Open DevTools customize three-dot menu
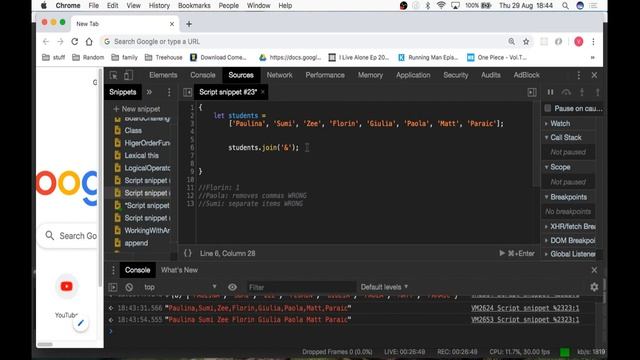Image resolution: width=640 pixels, height=360 pixels. 578,75
